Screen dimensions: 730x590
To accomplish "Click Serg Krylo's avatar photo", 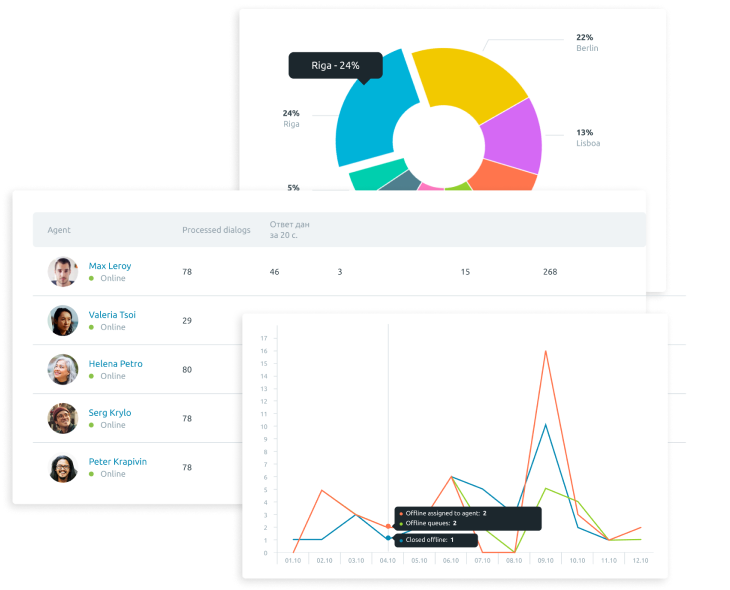I will [63, 419].
